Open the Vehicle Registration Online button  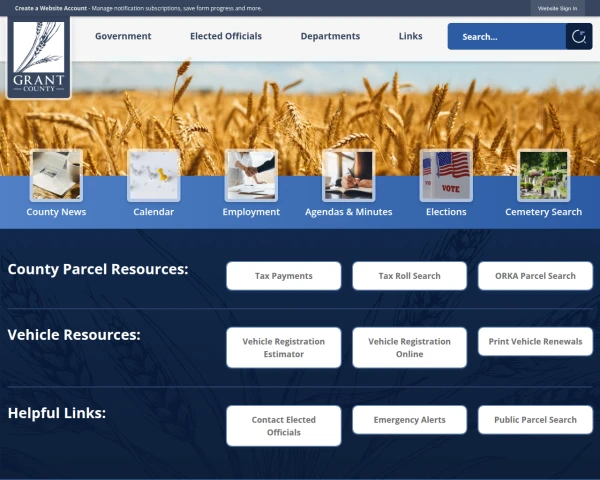[x=409, y=348]
